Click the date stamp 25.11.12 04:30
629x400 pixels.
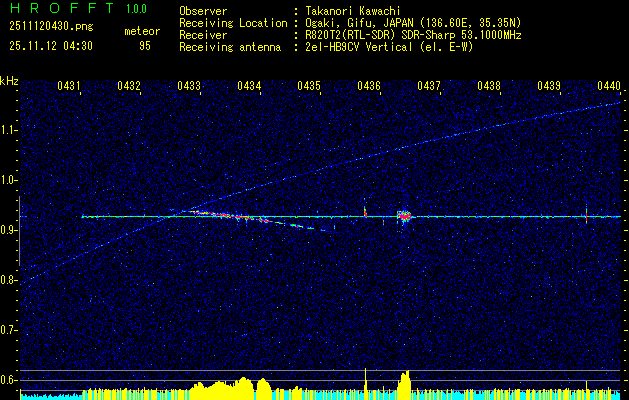click(51, 46)
